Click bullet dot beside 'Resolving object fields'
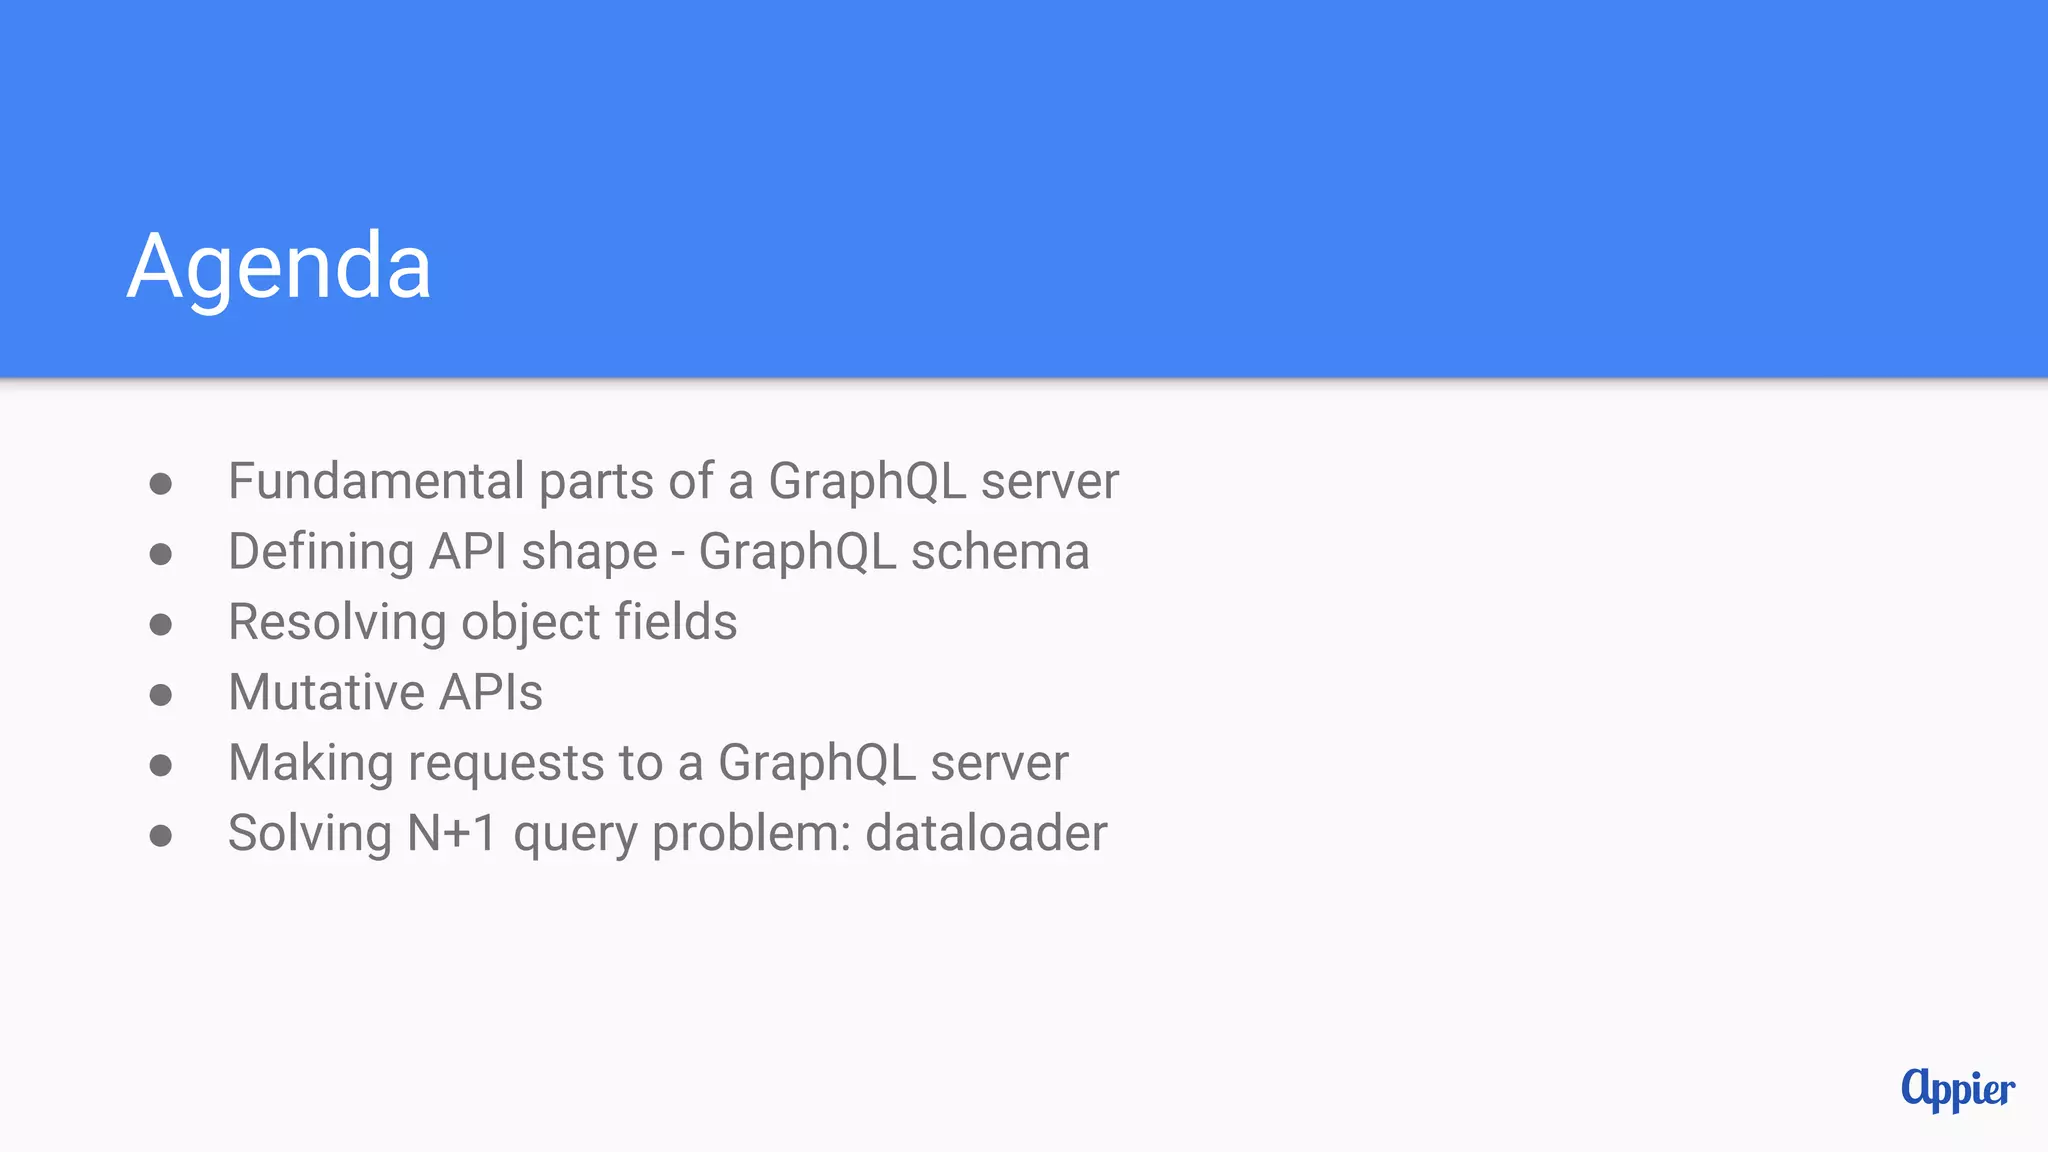 (160, 625)
